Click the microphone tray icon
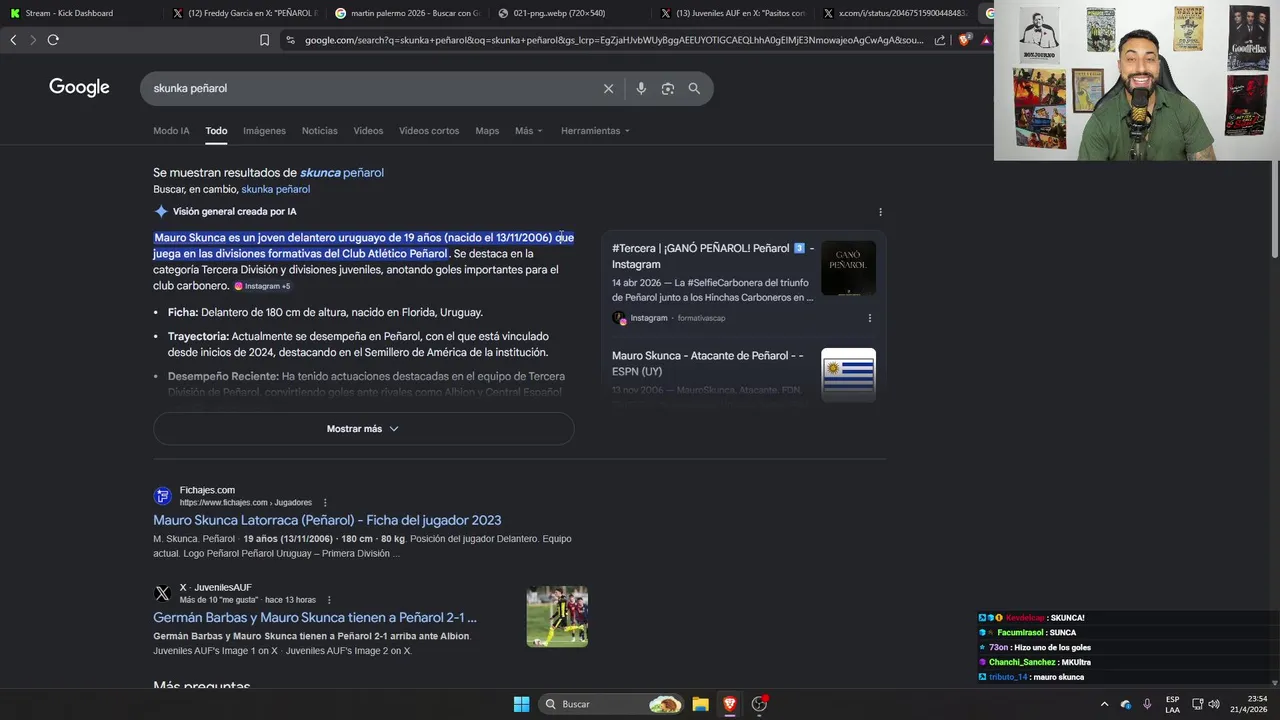This screenshot has width=1280, height=720. [1147, 704]
